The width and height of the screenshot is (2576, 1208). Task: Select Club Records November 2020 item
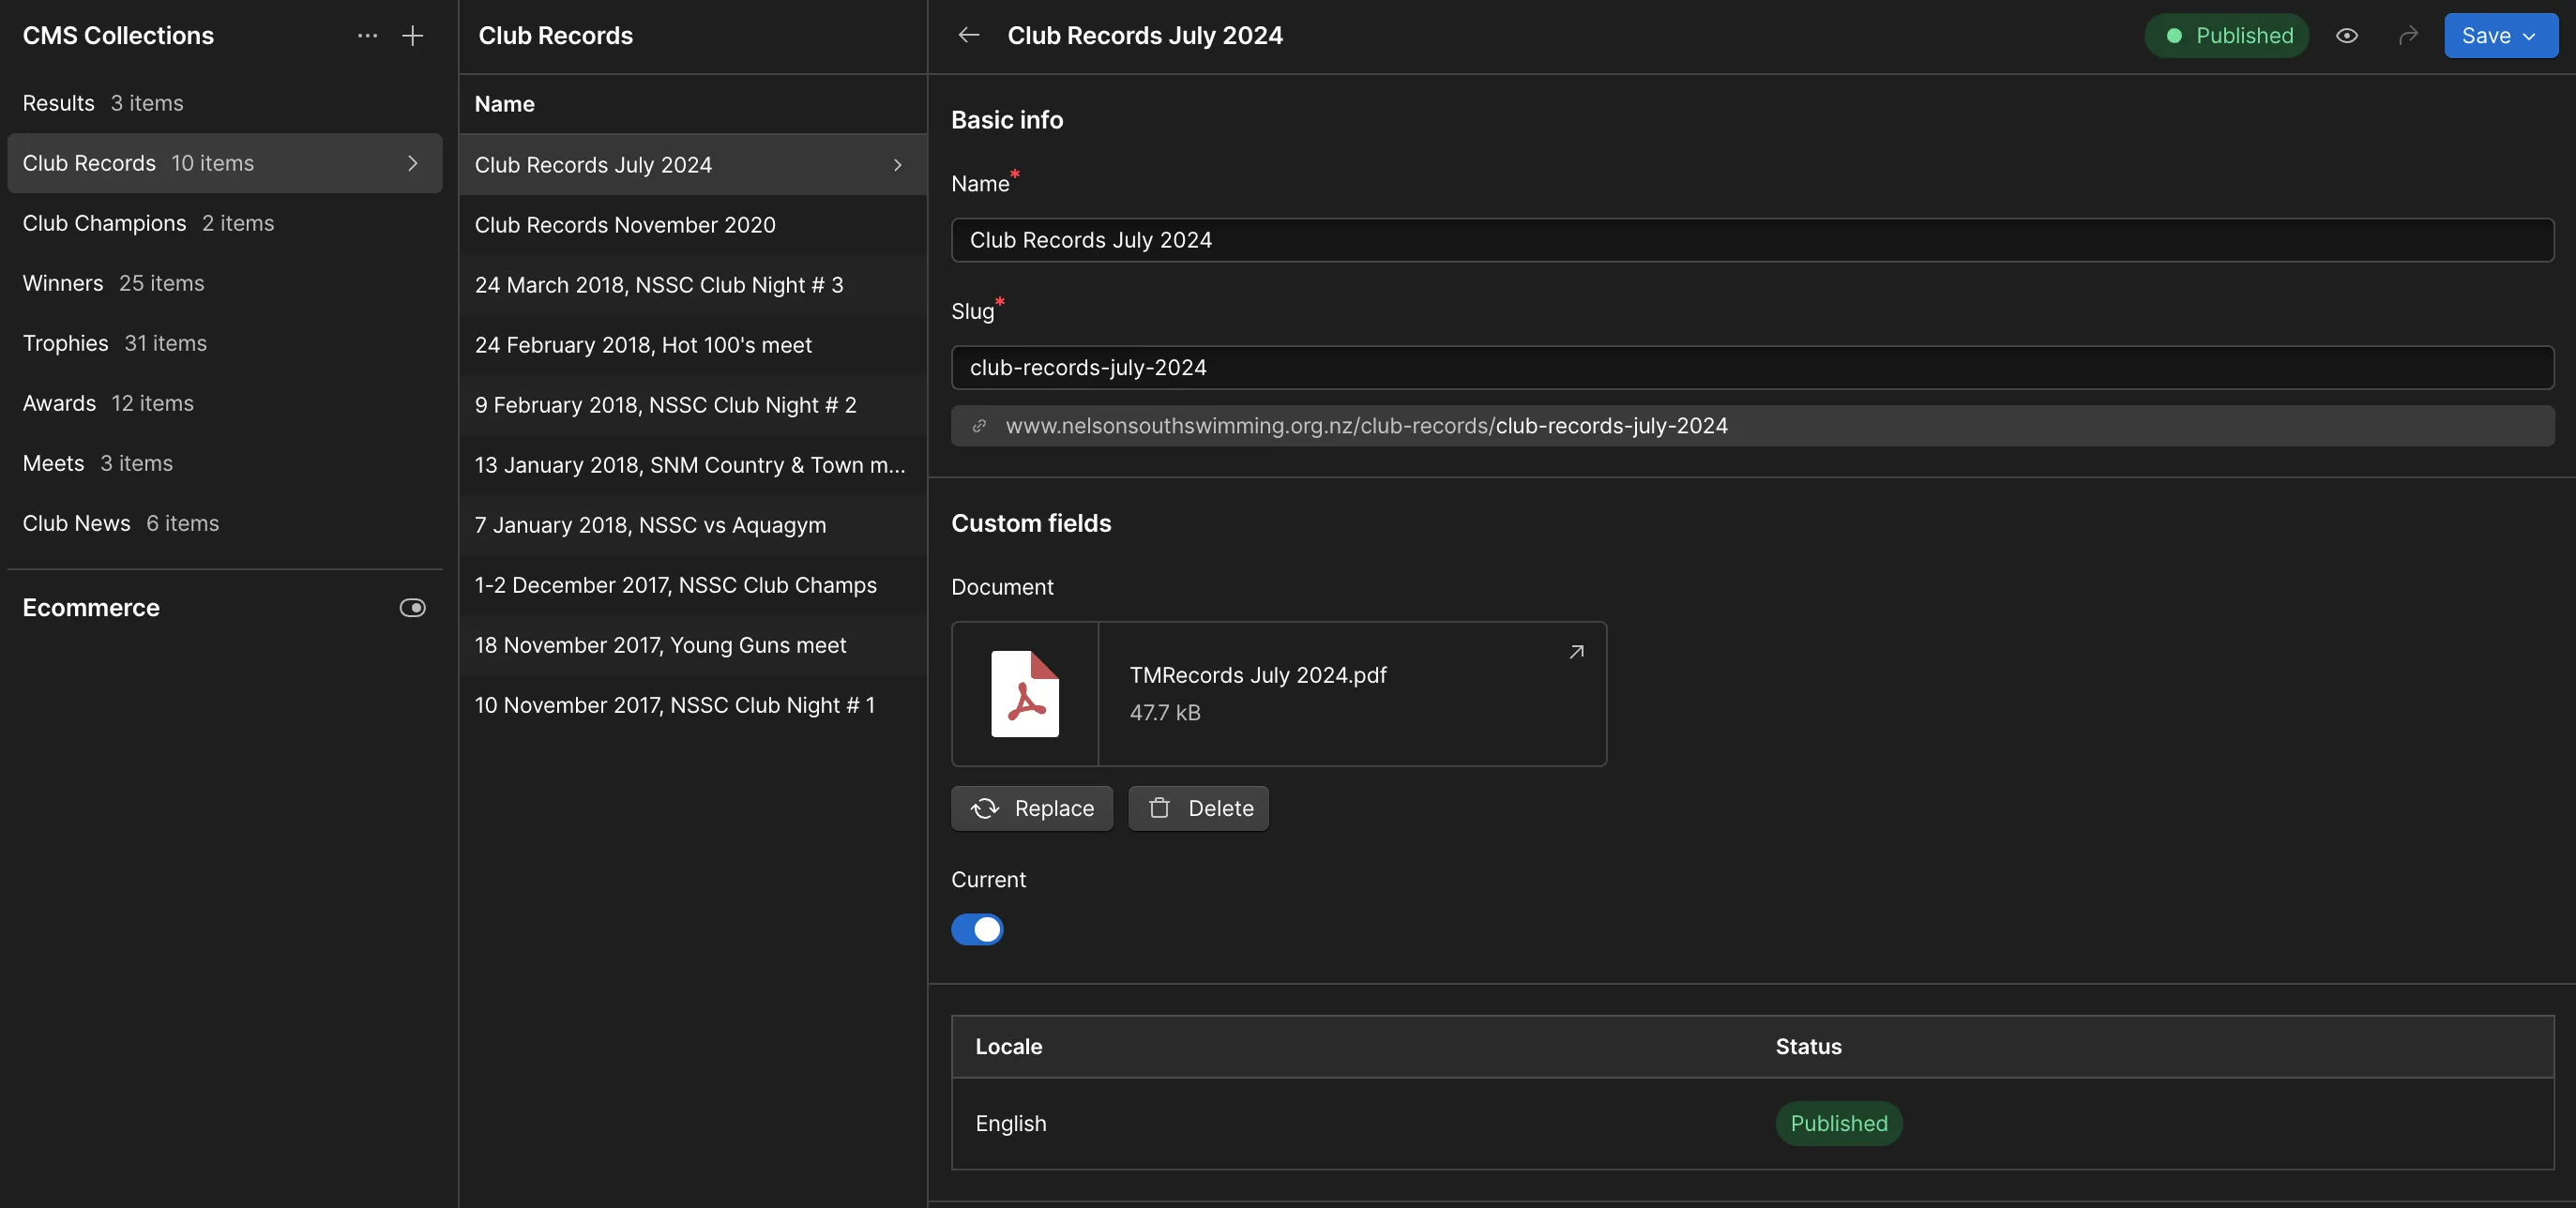click(693, 225)
